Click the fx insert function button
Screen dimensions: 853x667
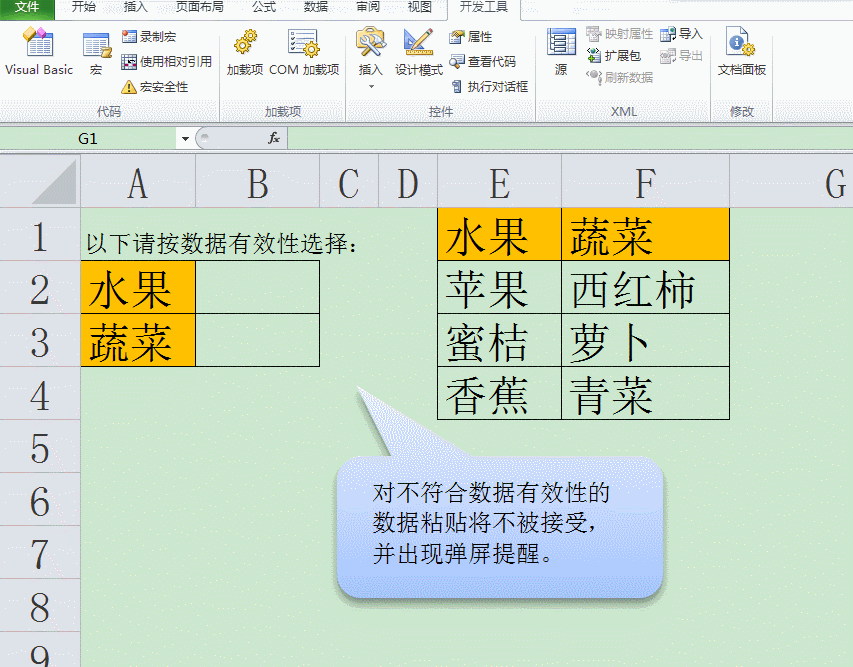pos(274,138)
